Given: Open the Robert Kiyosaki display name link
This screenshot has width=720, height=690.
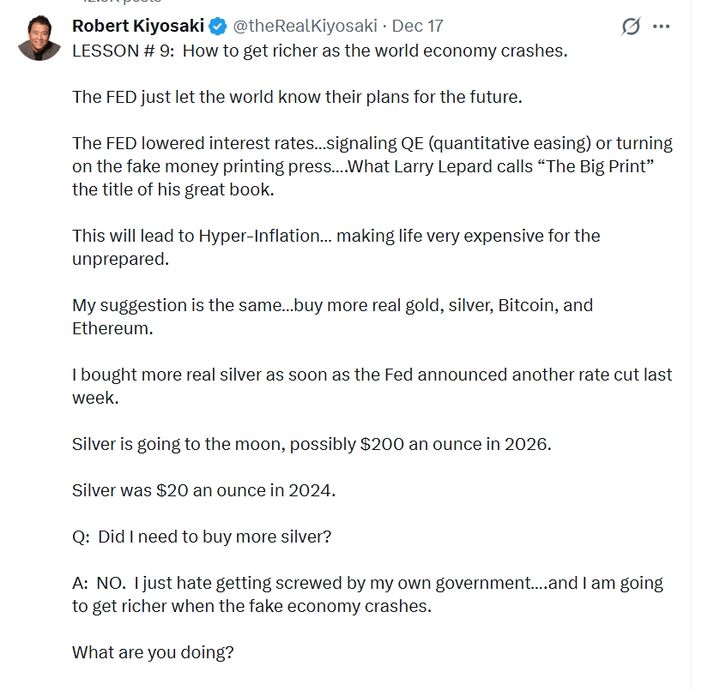Looking at the screenshot, I should click(x=137, y=26).
